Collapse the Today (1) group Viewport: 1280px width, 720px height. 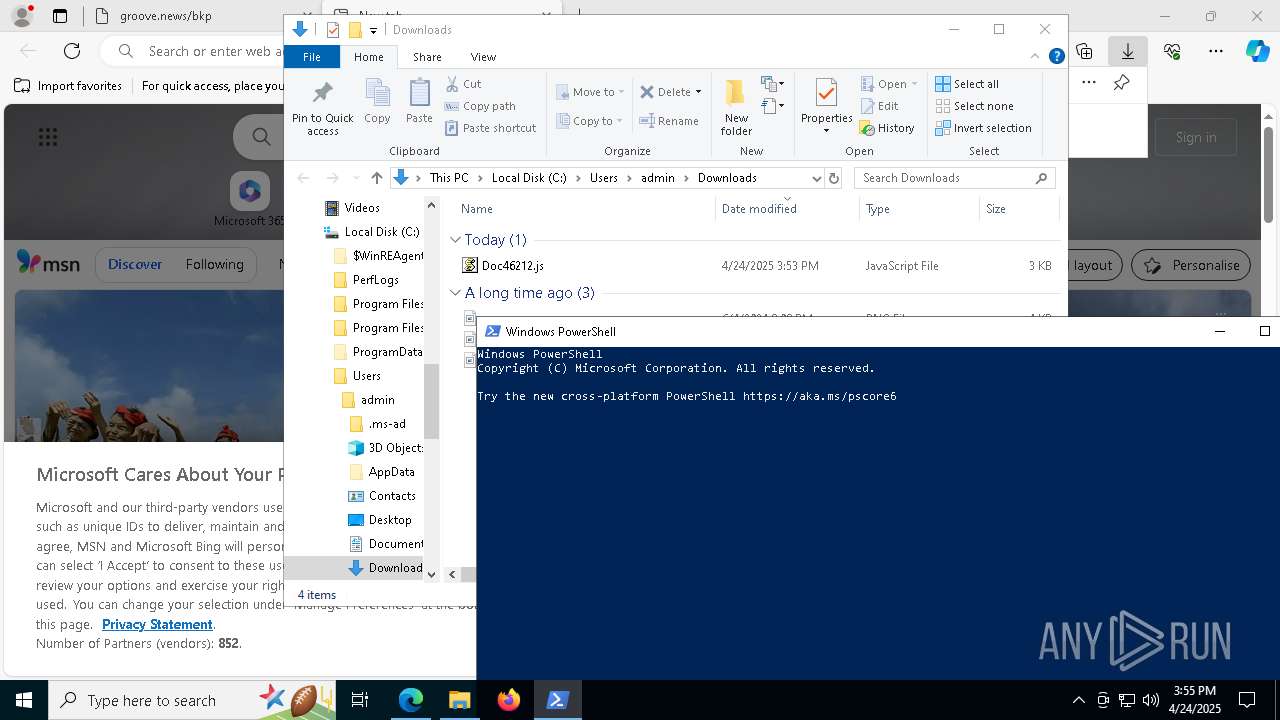coord(455,240)
